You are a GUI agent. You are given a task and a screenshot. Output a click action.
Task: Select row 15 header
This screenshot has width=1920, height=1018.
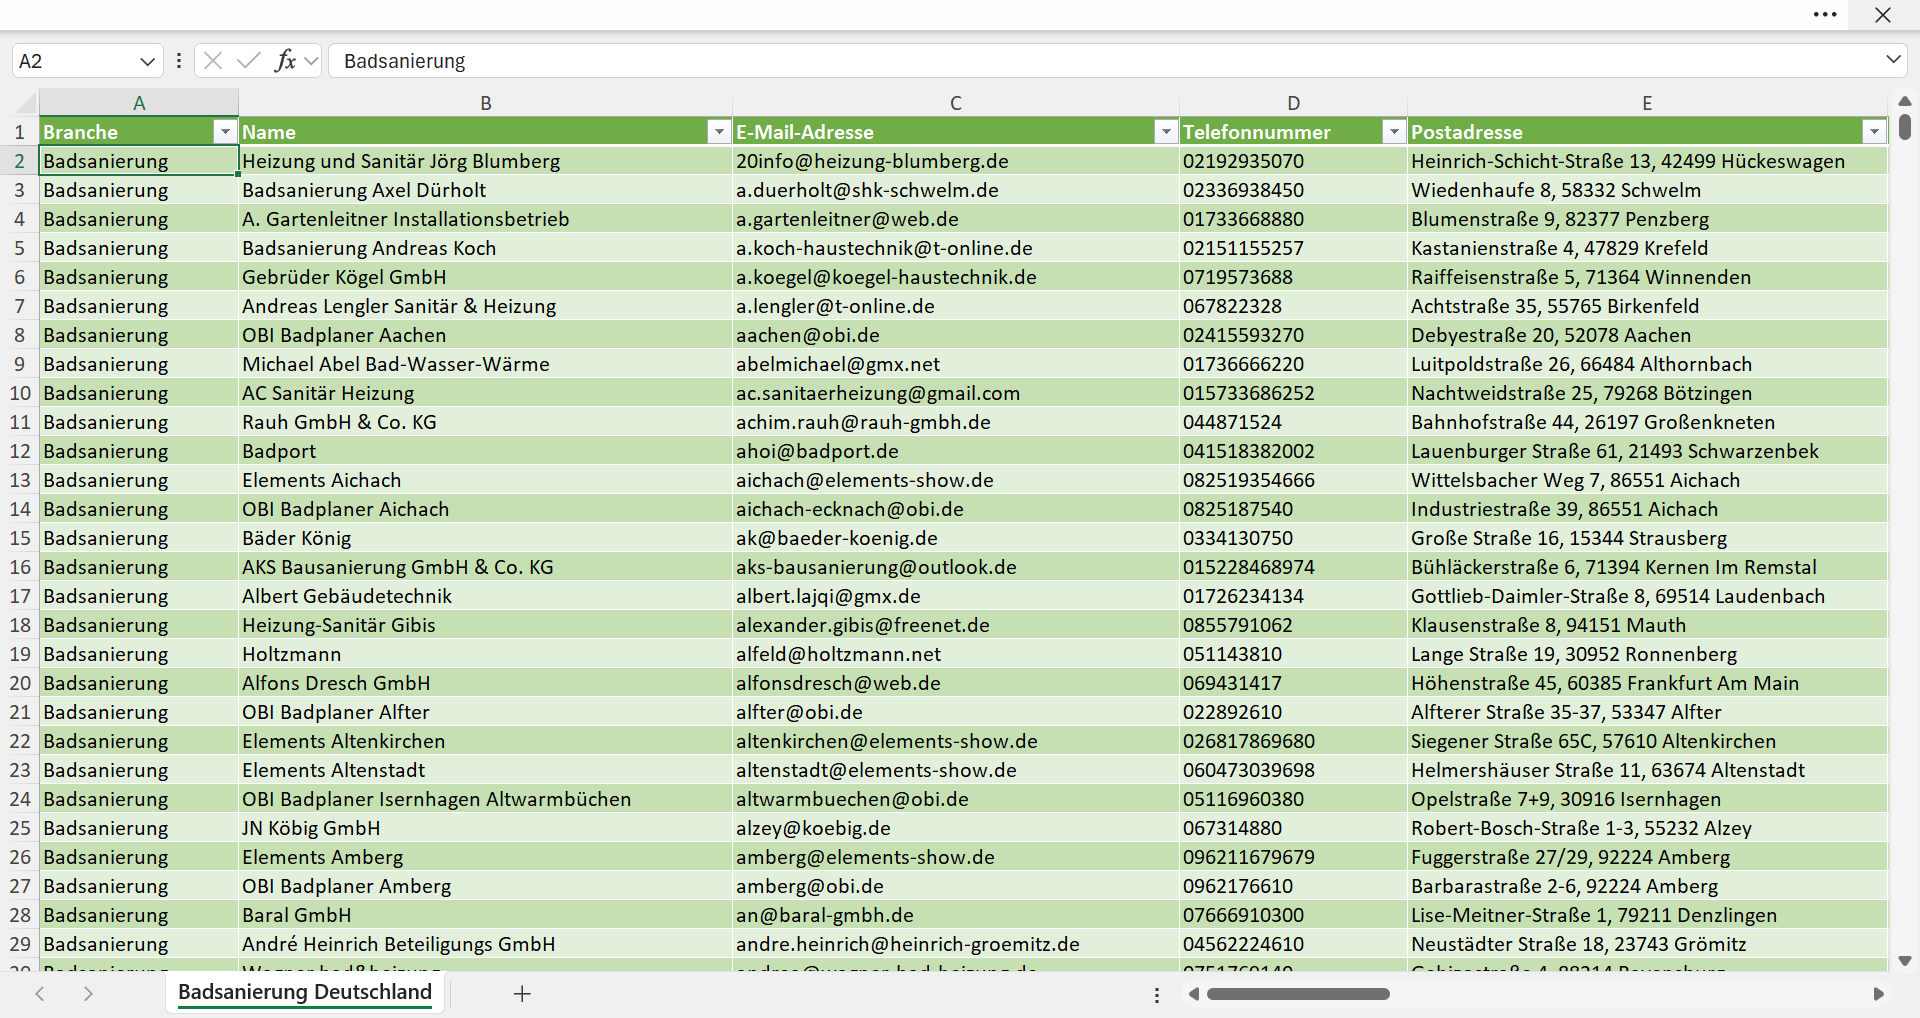[20, 538]
